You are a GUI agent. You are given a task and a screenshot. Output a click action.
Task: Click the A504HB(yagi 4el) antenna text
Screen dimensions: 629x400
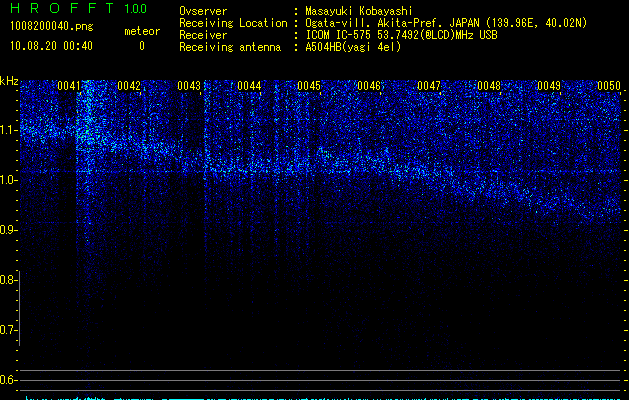click(x=353, y=47)
